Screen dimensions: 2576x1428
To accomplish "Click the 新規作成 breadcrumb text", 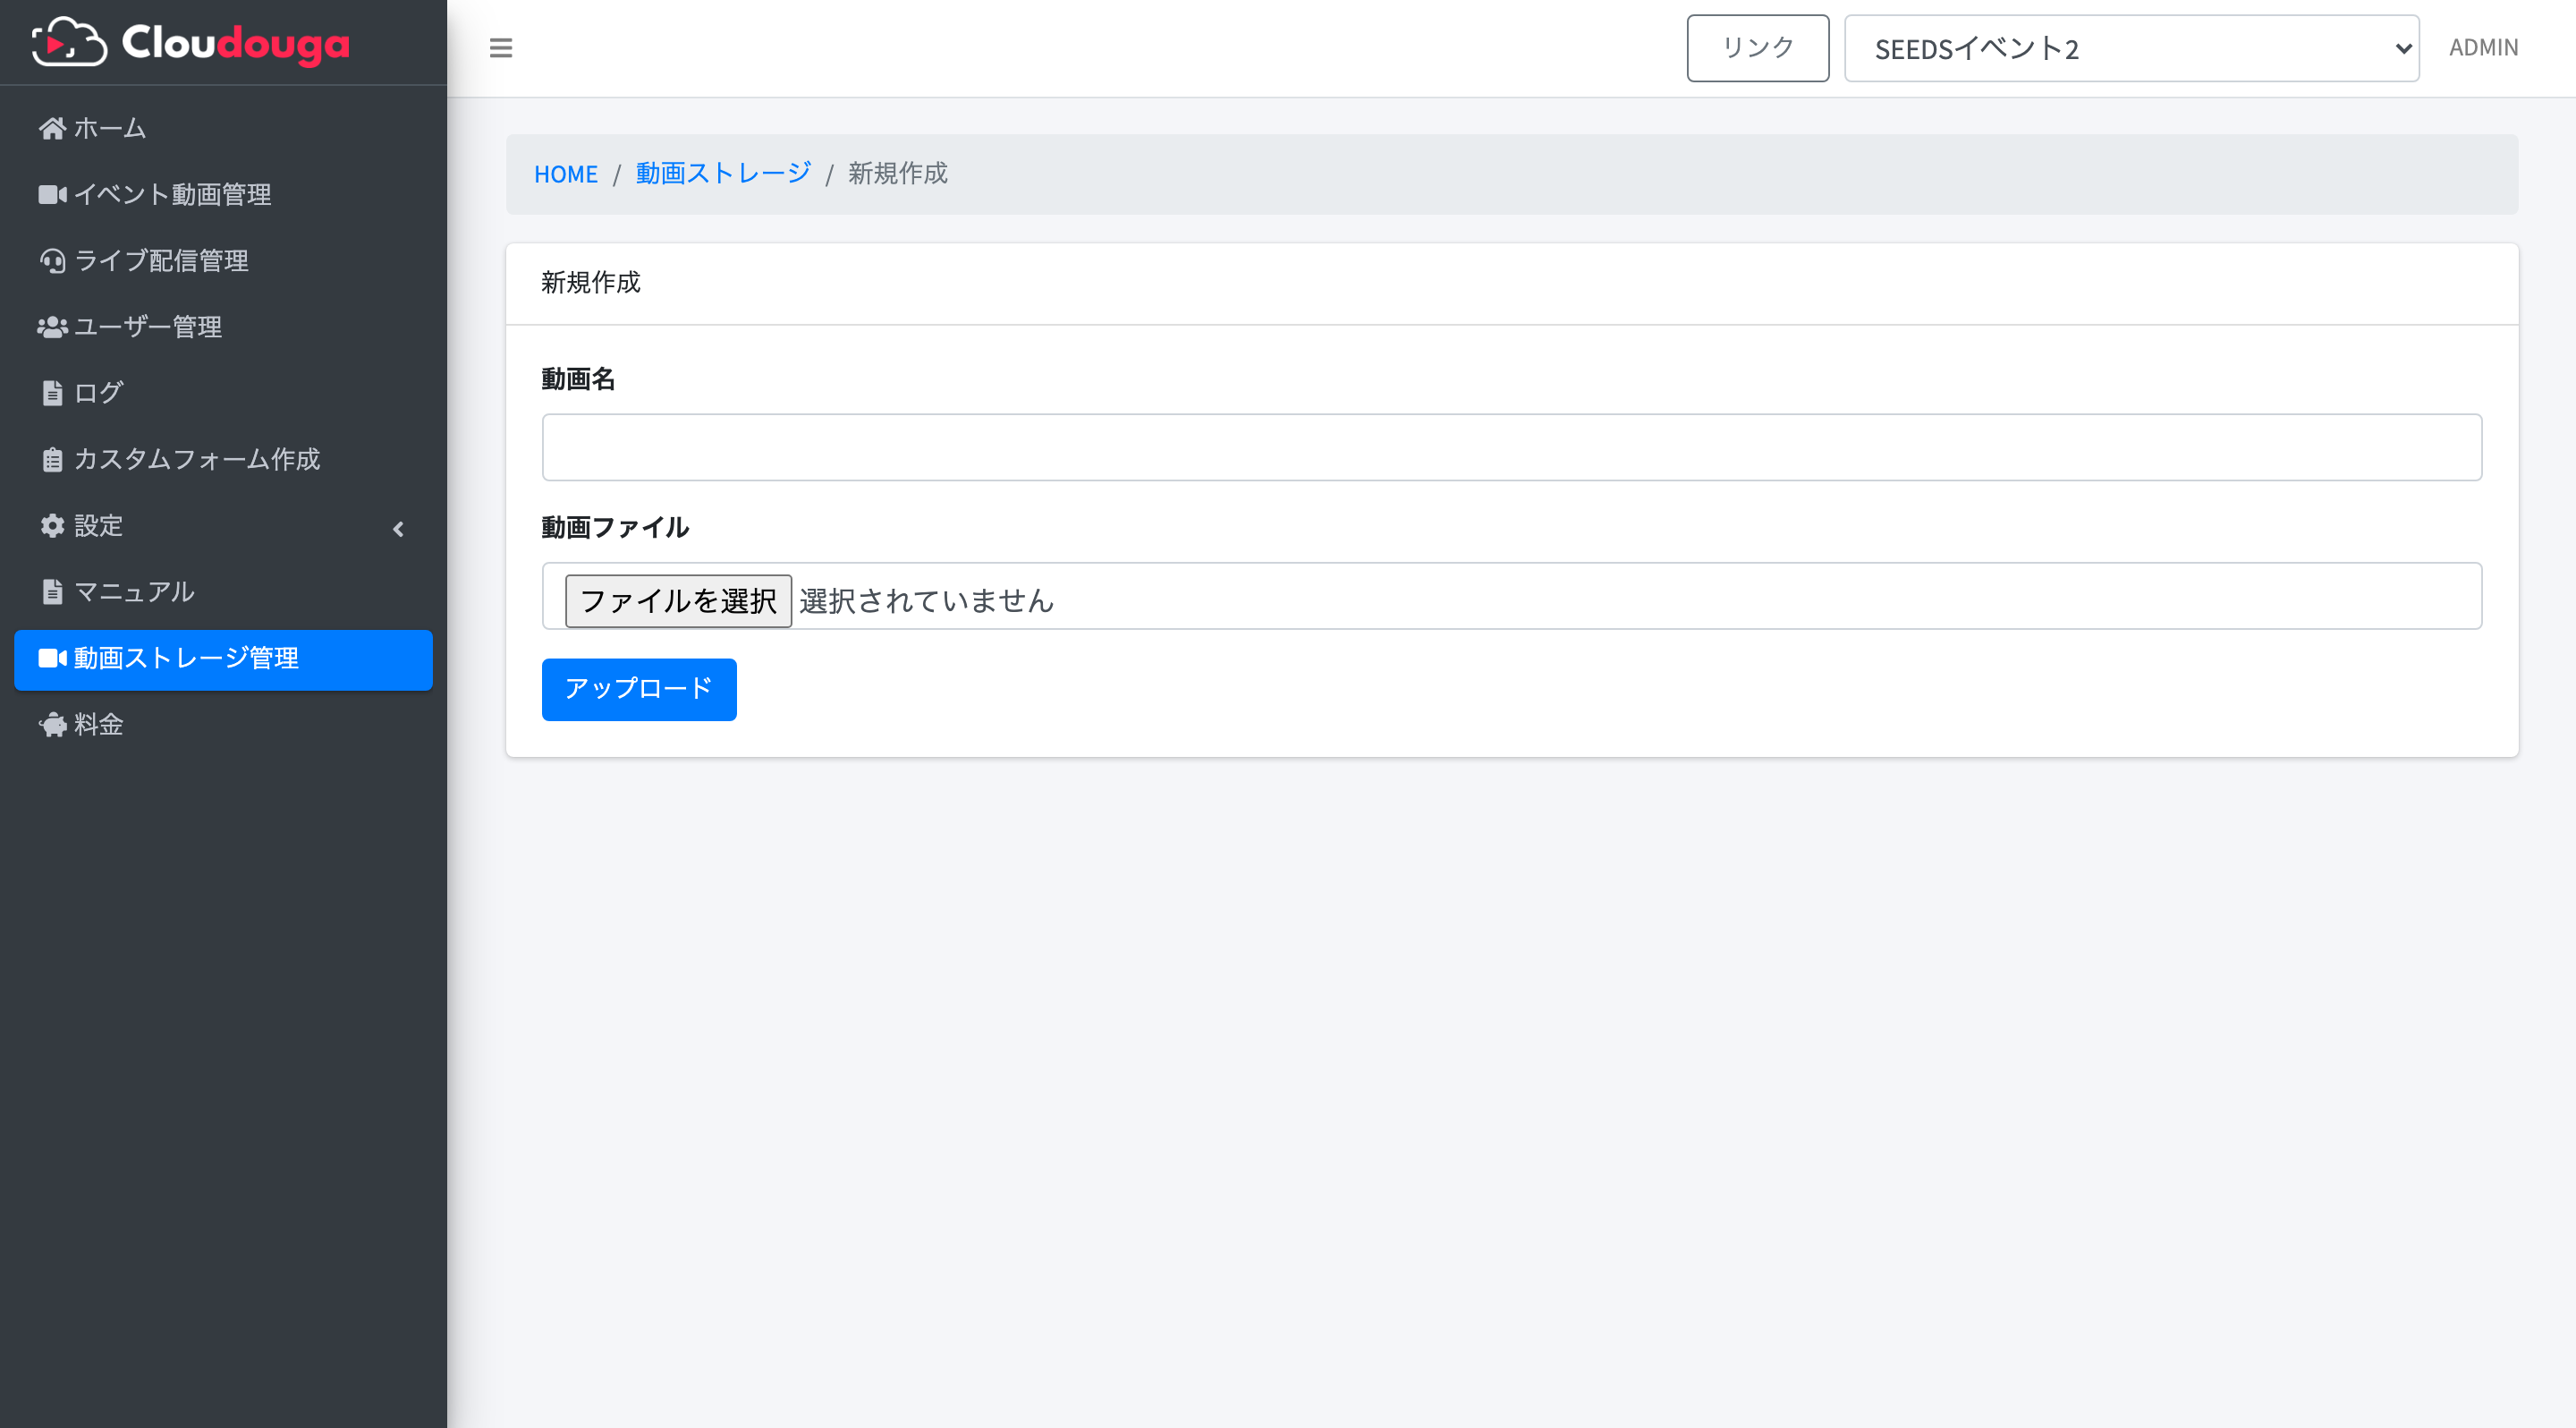I will point(897,173).
